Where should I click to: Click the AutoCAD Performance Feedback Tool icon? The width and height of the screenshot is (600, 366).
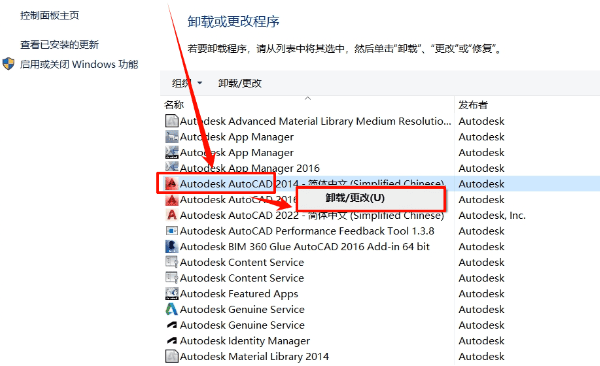(x=171, y=231)
